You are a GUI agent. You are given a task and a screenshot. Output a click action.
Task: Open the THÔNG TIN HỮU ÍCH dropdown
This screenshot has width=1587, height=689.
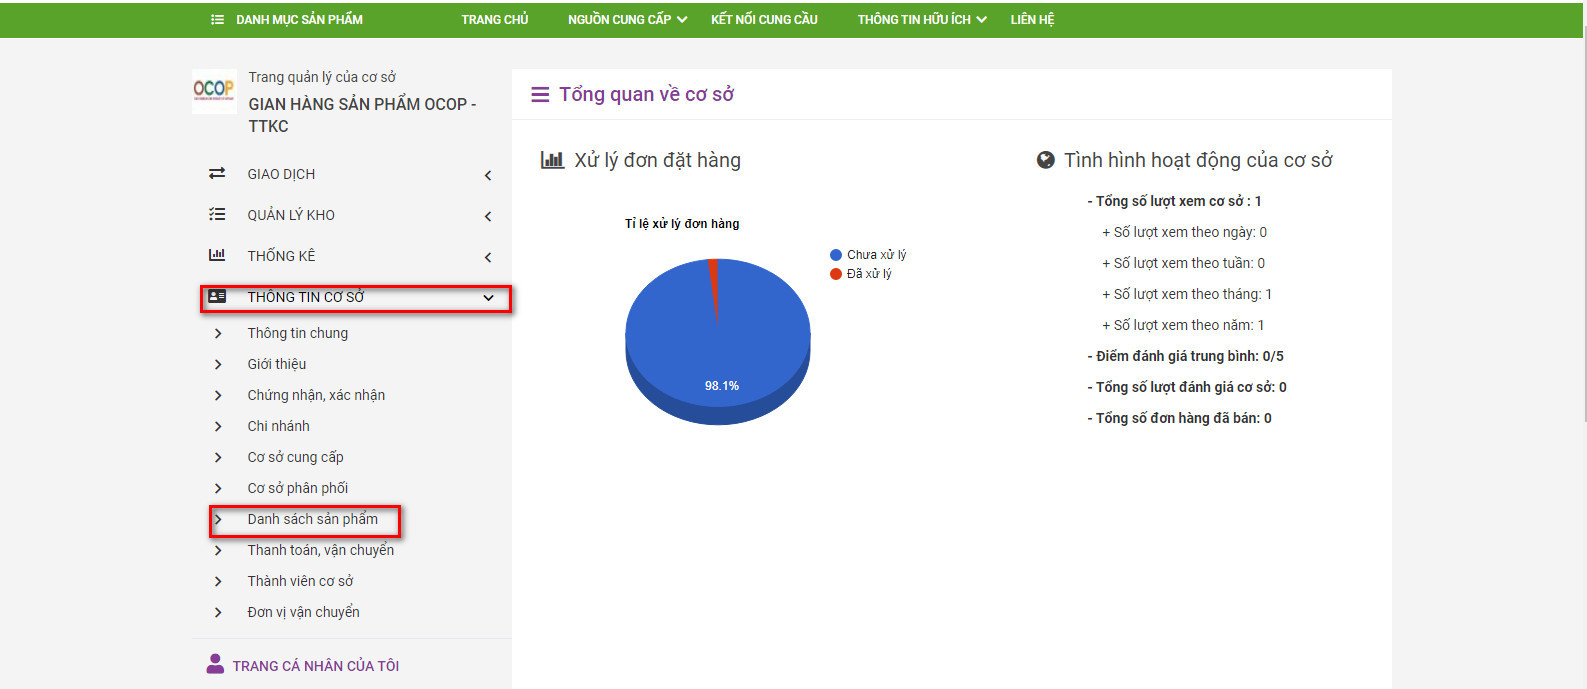click(921, 19)
